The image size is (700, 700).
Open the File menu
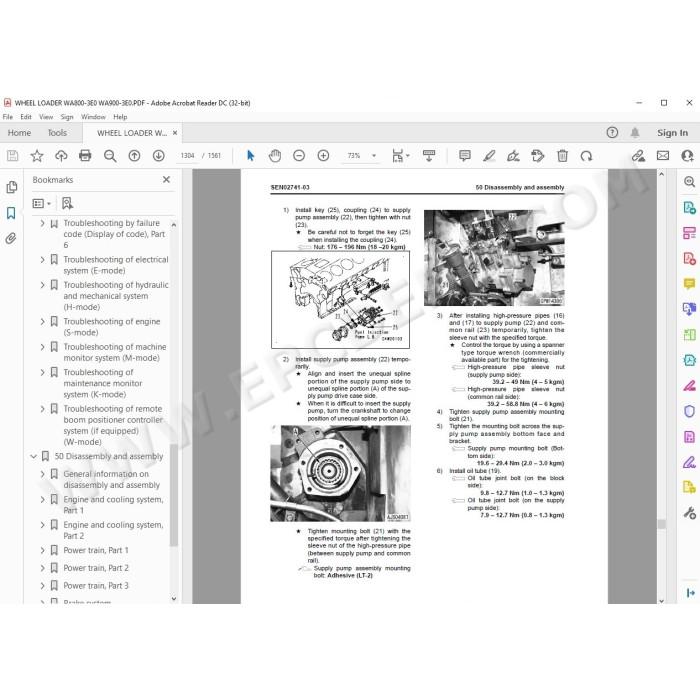(8, 117)
